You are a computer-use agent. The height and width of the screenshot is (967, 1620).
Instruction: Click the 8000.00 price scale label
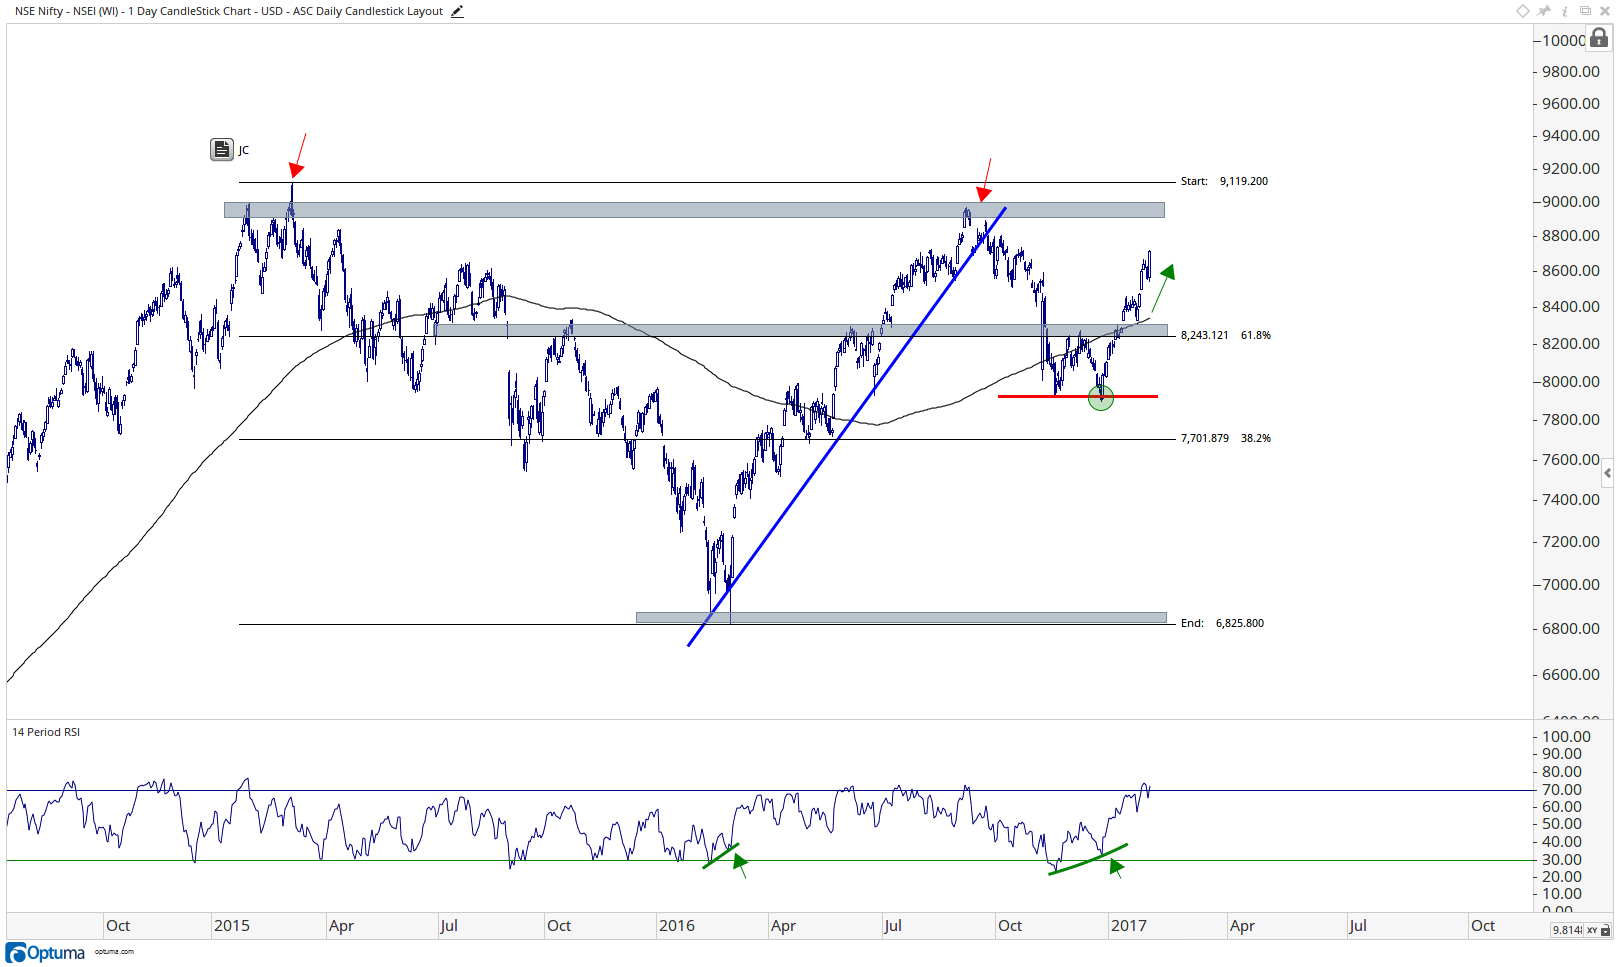tap(1571, 381)
